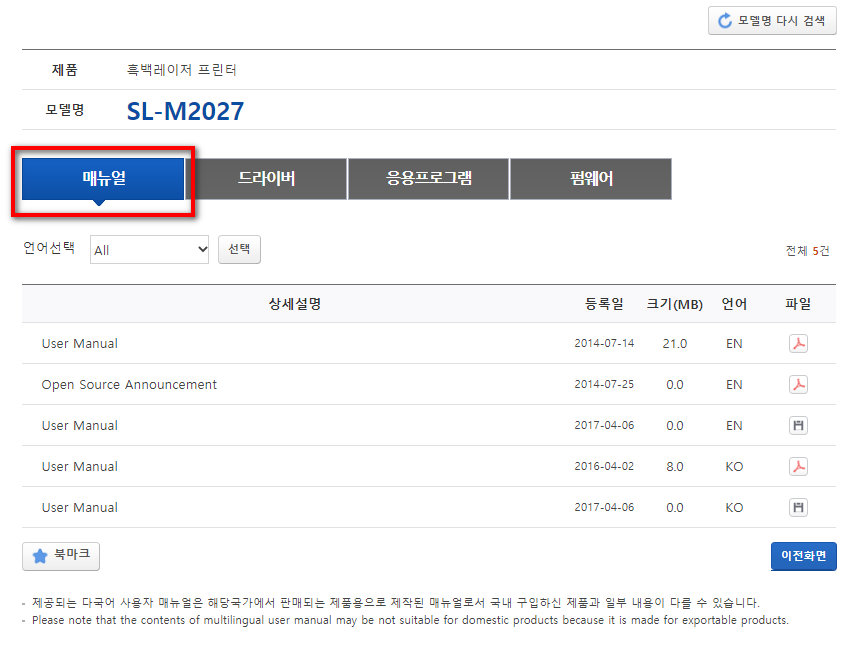
Task: Click the star icon on 북마크 button
Action: (40, 556)
